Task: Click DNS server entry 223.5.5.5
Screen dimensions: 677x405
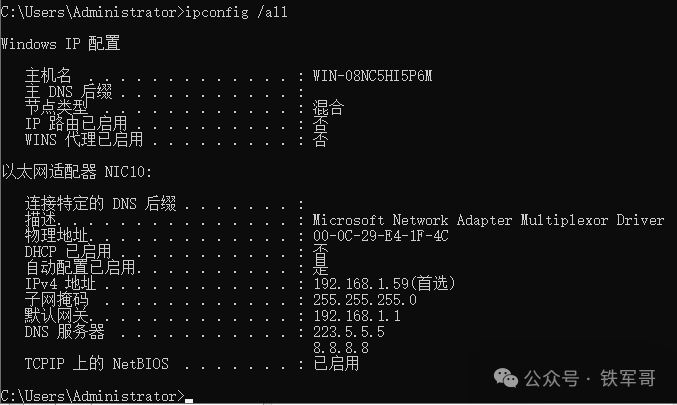Action: click(349, 332)
